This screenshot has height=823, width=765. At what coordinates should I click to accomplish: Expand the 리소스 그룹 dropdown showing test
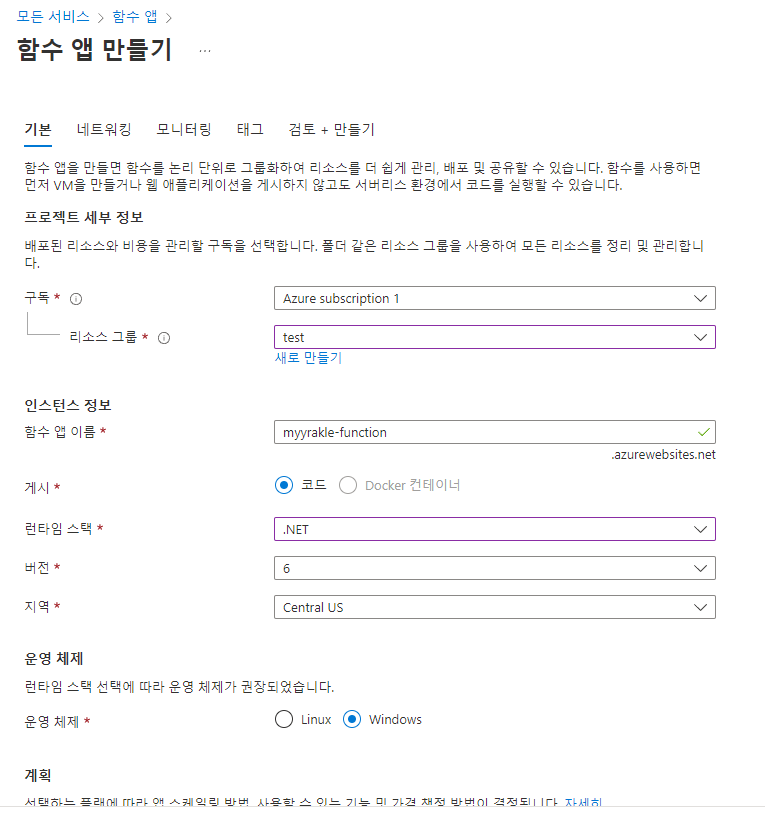(x=494, y=338)
